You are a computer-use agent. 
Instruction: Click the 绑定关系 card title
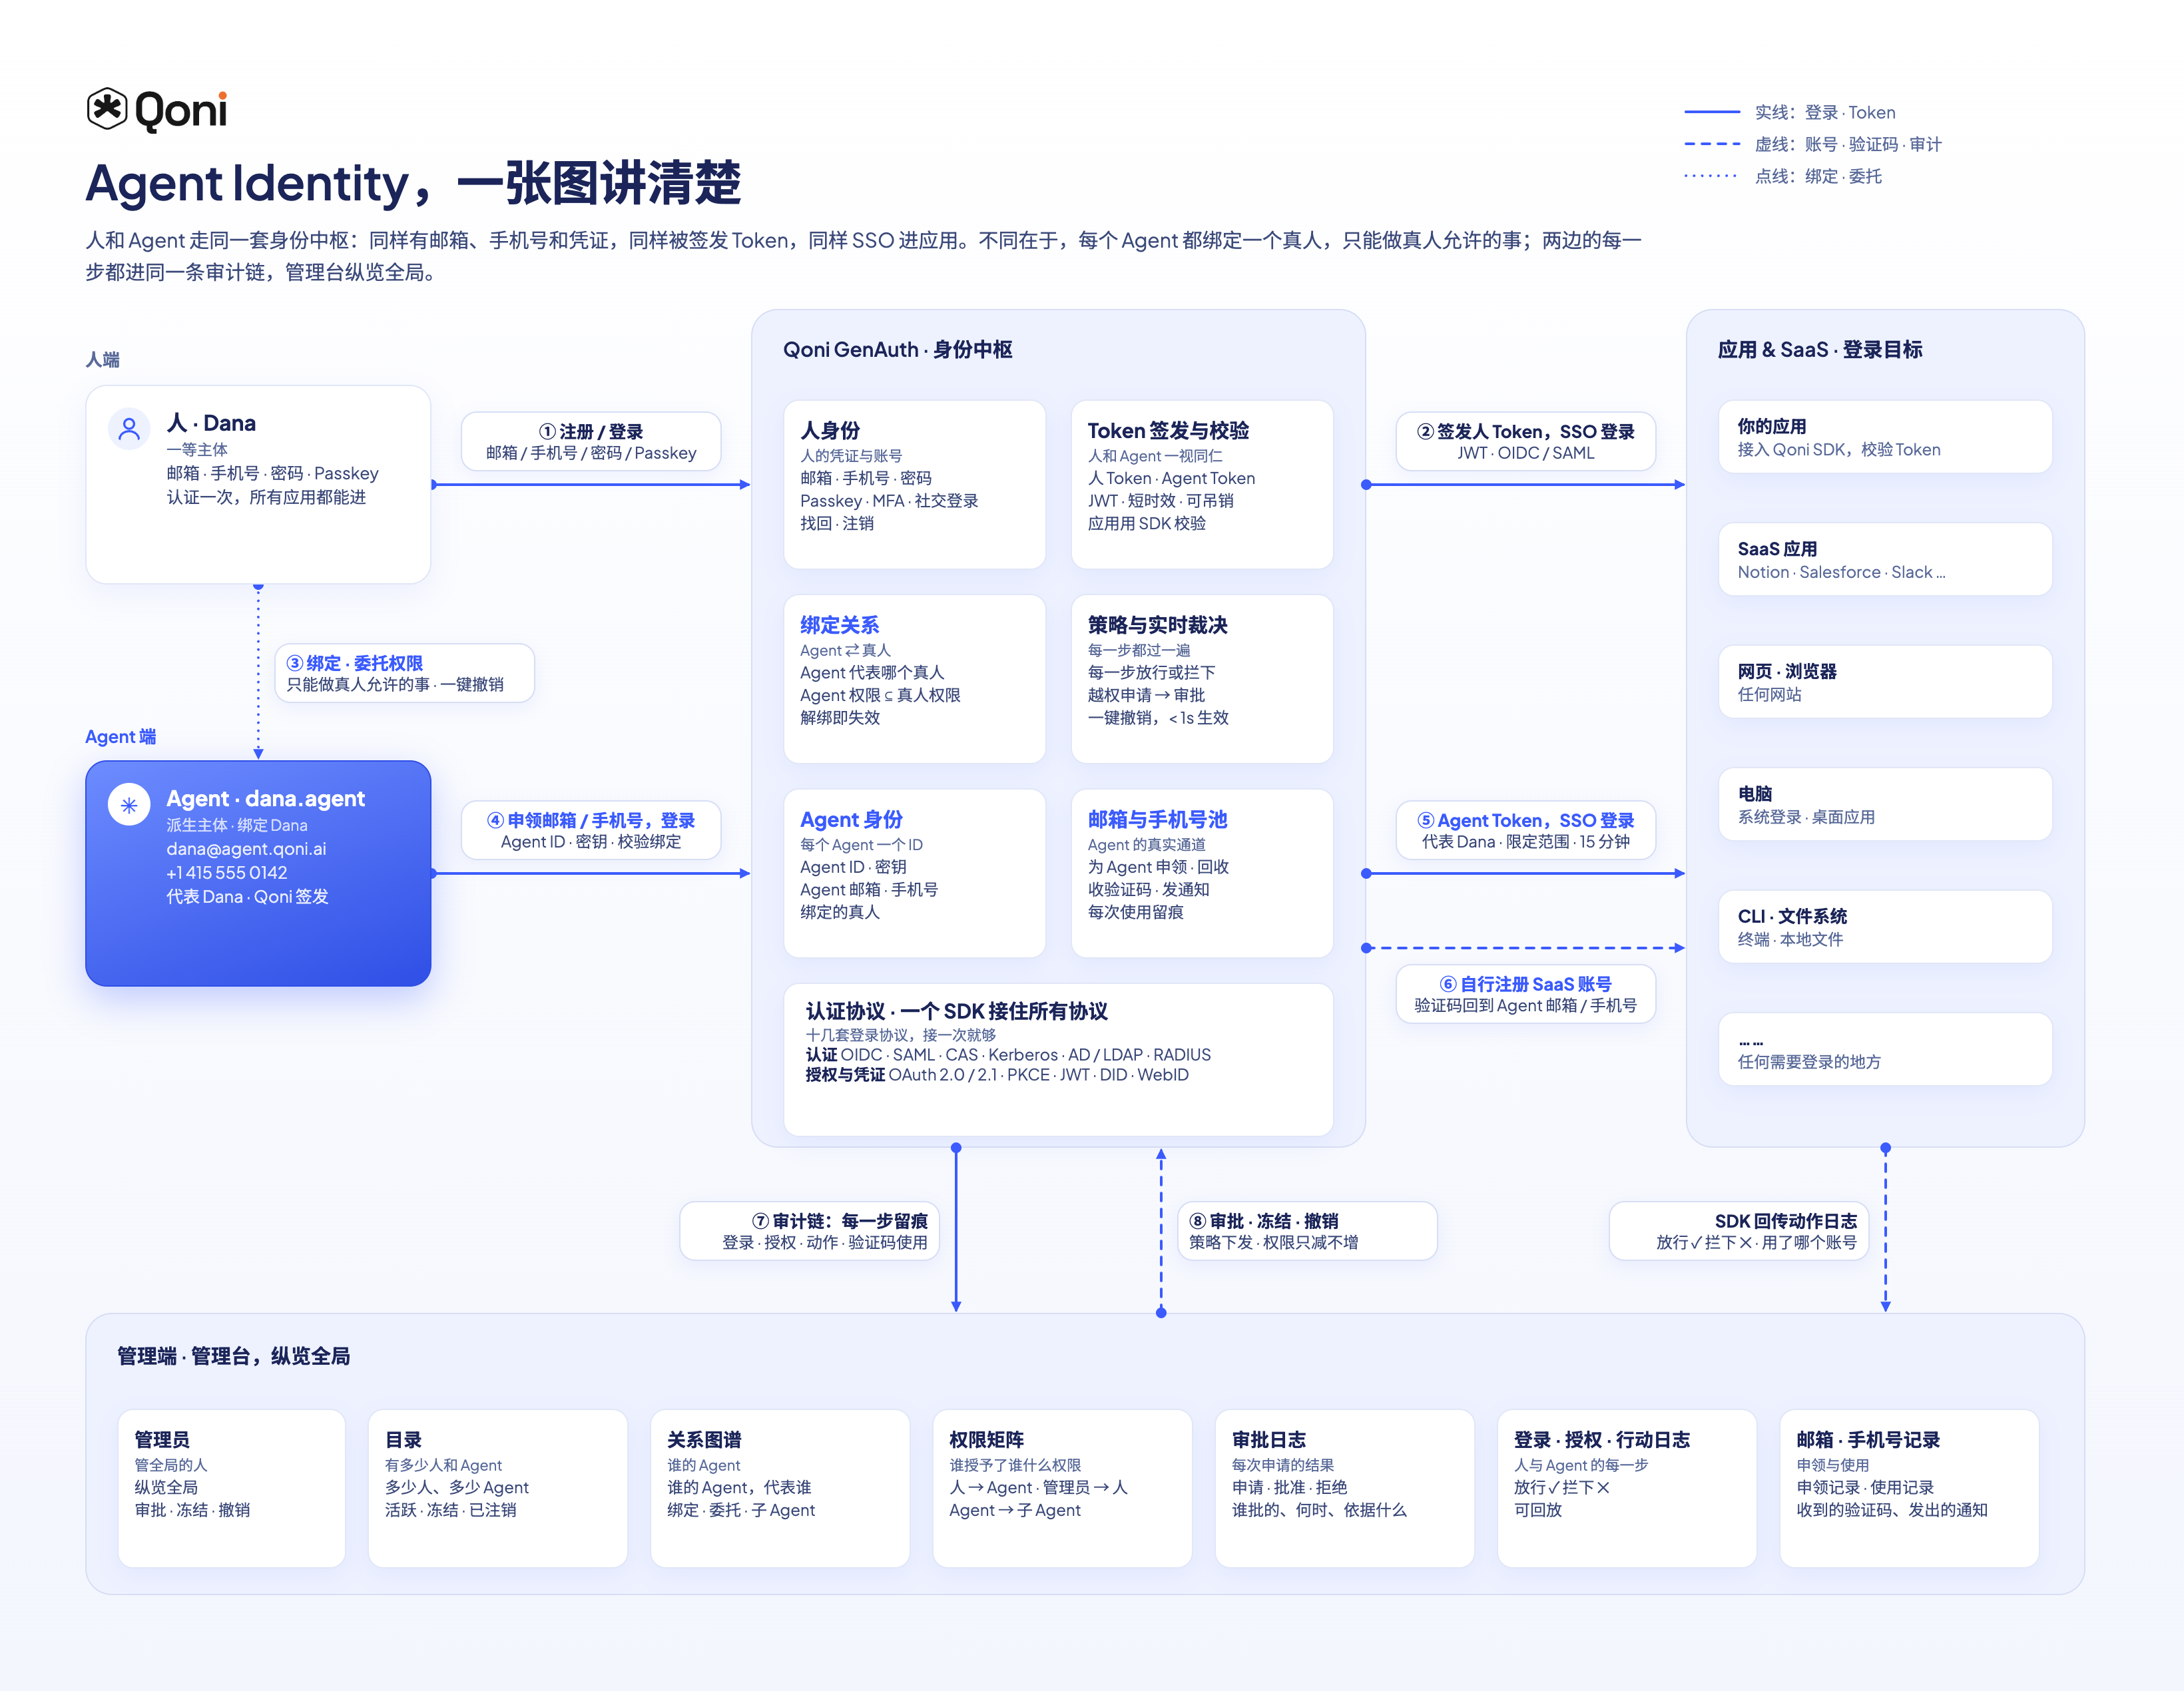click(839, 625)
